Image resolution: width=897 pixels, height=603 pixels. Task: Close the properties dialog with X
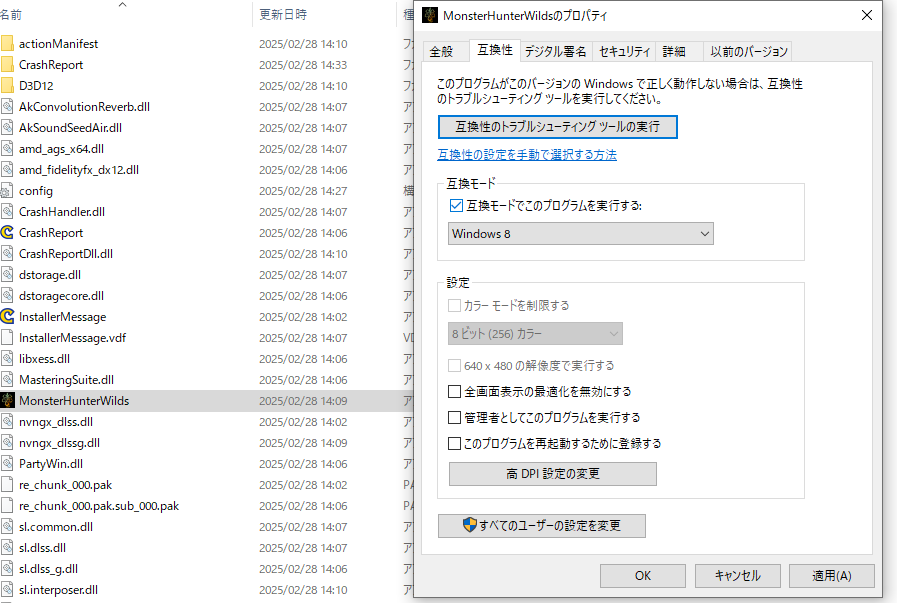tap(867, 15)
